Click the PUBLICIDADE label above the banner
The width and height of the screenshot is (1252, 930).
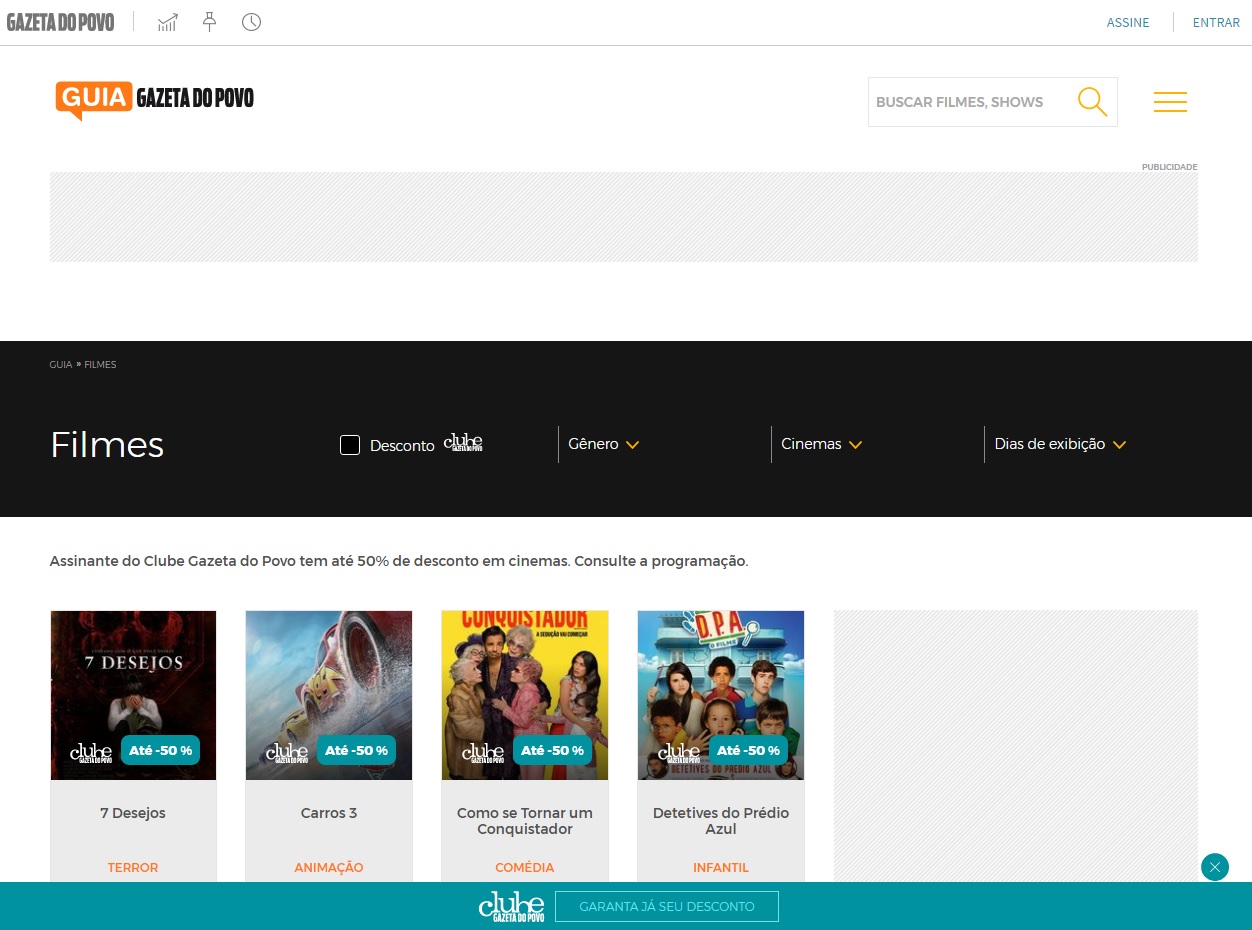(x=1169, y=167)
